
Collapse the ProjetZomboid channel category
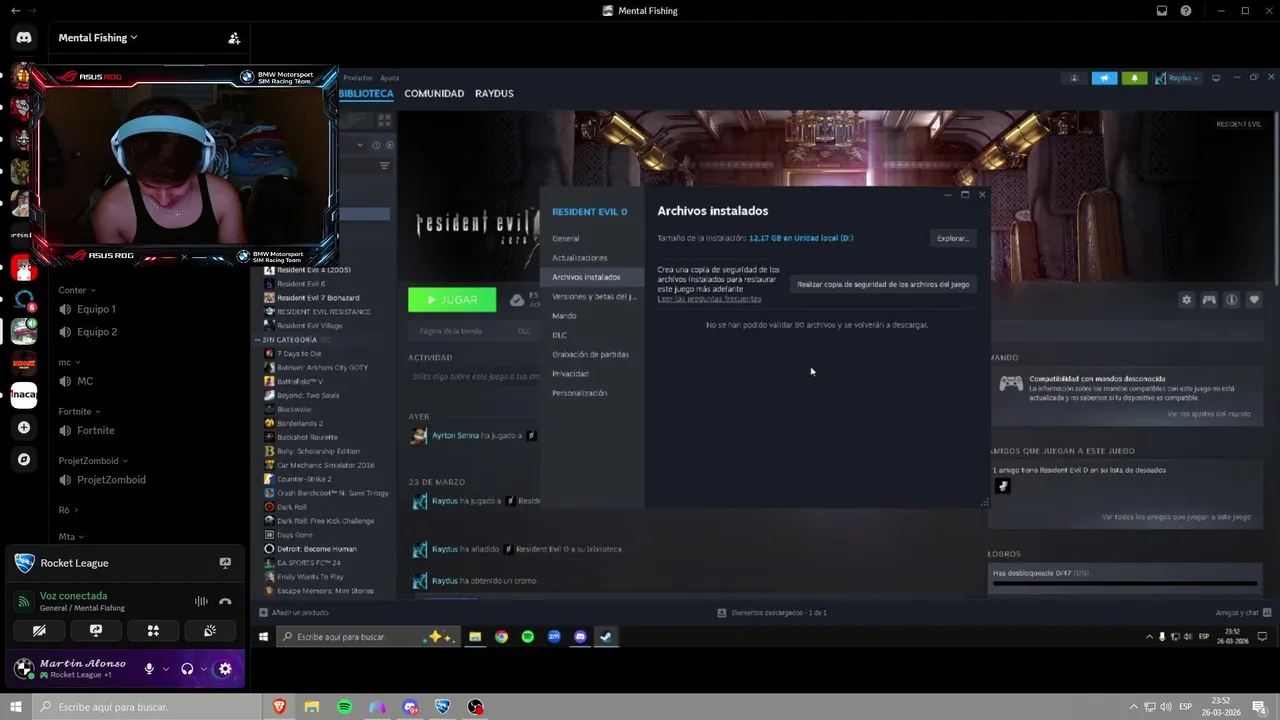tap(93, 461)
